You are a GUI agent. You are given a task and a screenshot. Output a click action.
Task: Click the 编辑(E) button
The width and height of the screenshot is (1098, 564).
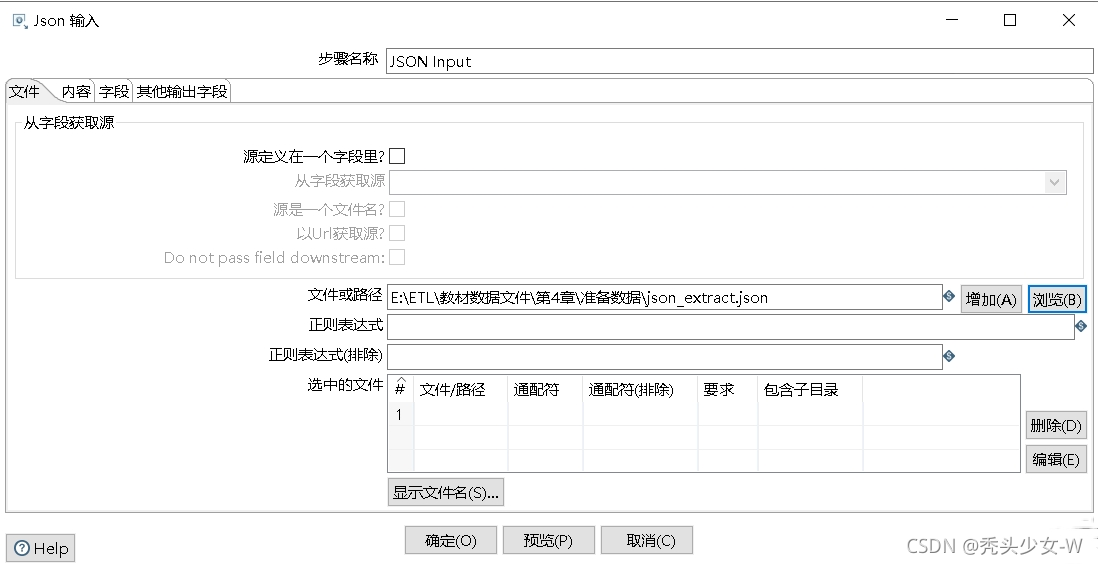(1056, 459)
